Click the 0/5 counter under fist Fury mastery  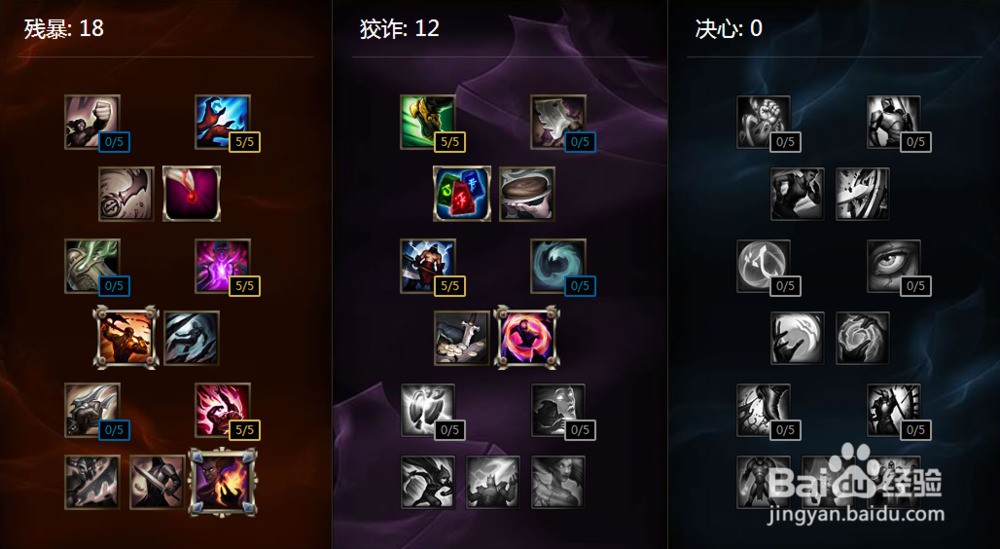click(114, 142)
